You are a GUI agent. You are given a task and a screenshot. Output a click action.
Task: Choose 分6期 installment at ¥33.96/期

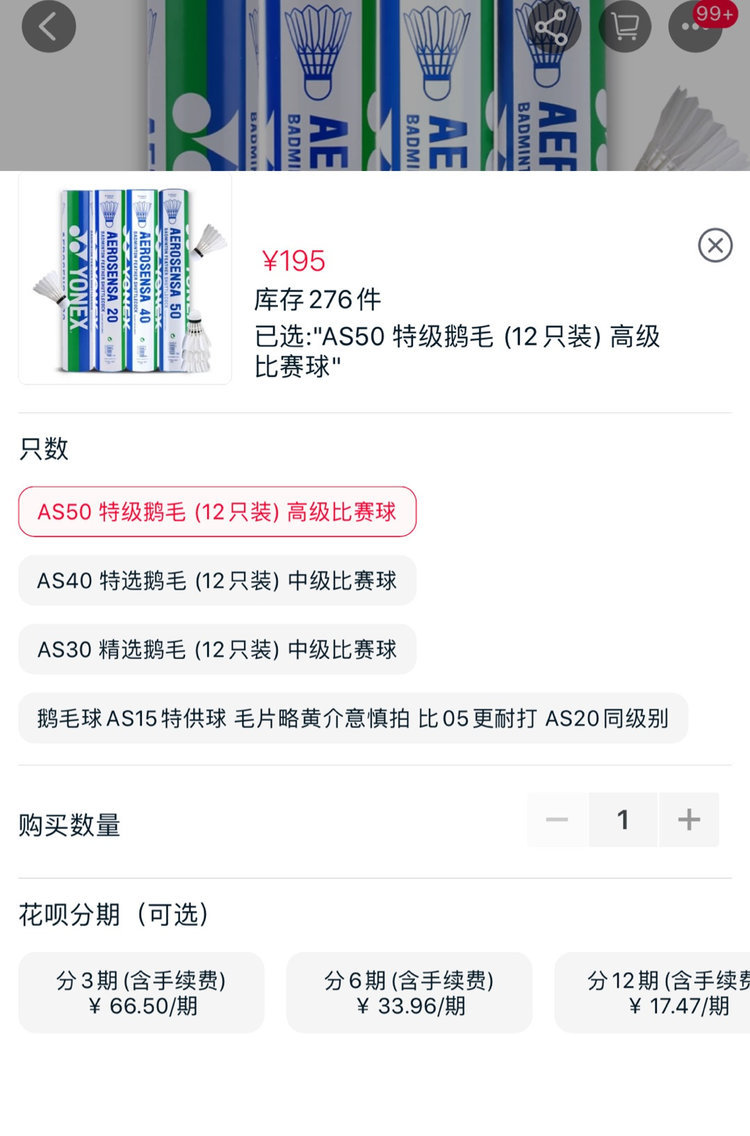pyautogui.click(x=409, y=992)
